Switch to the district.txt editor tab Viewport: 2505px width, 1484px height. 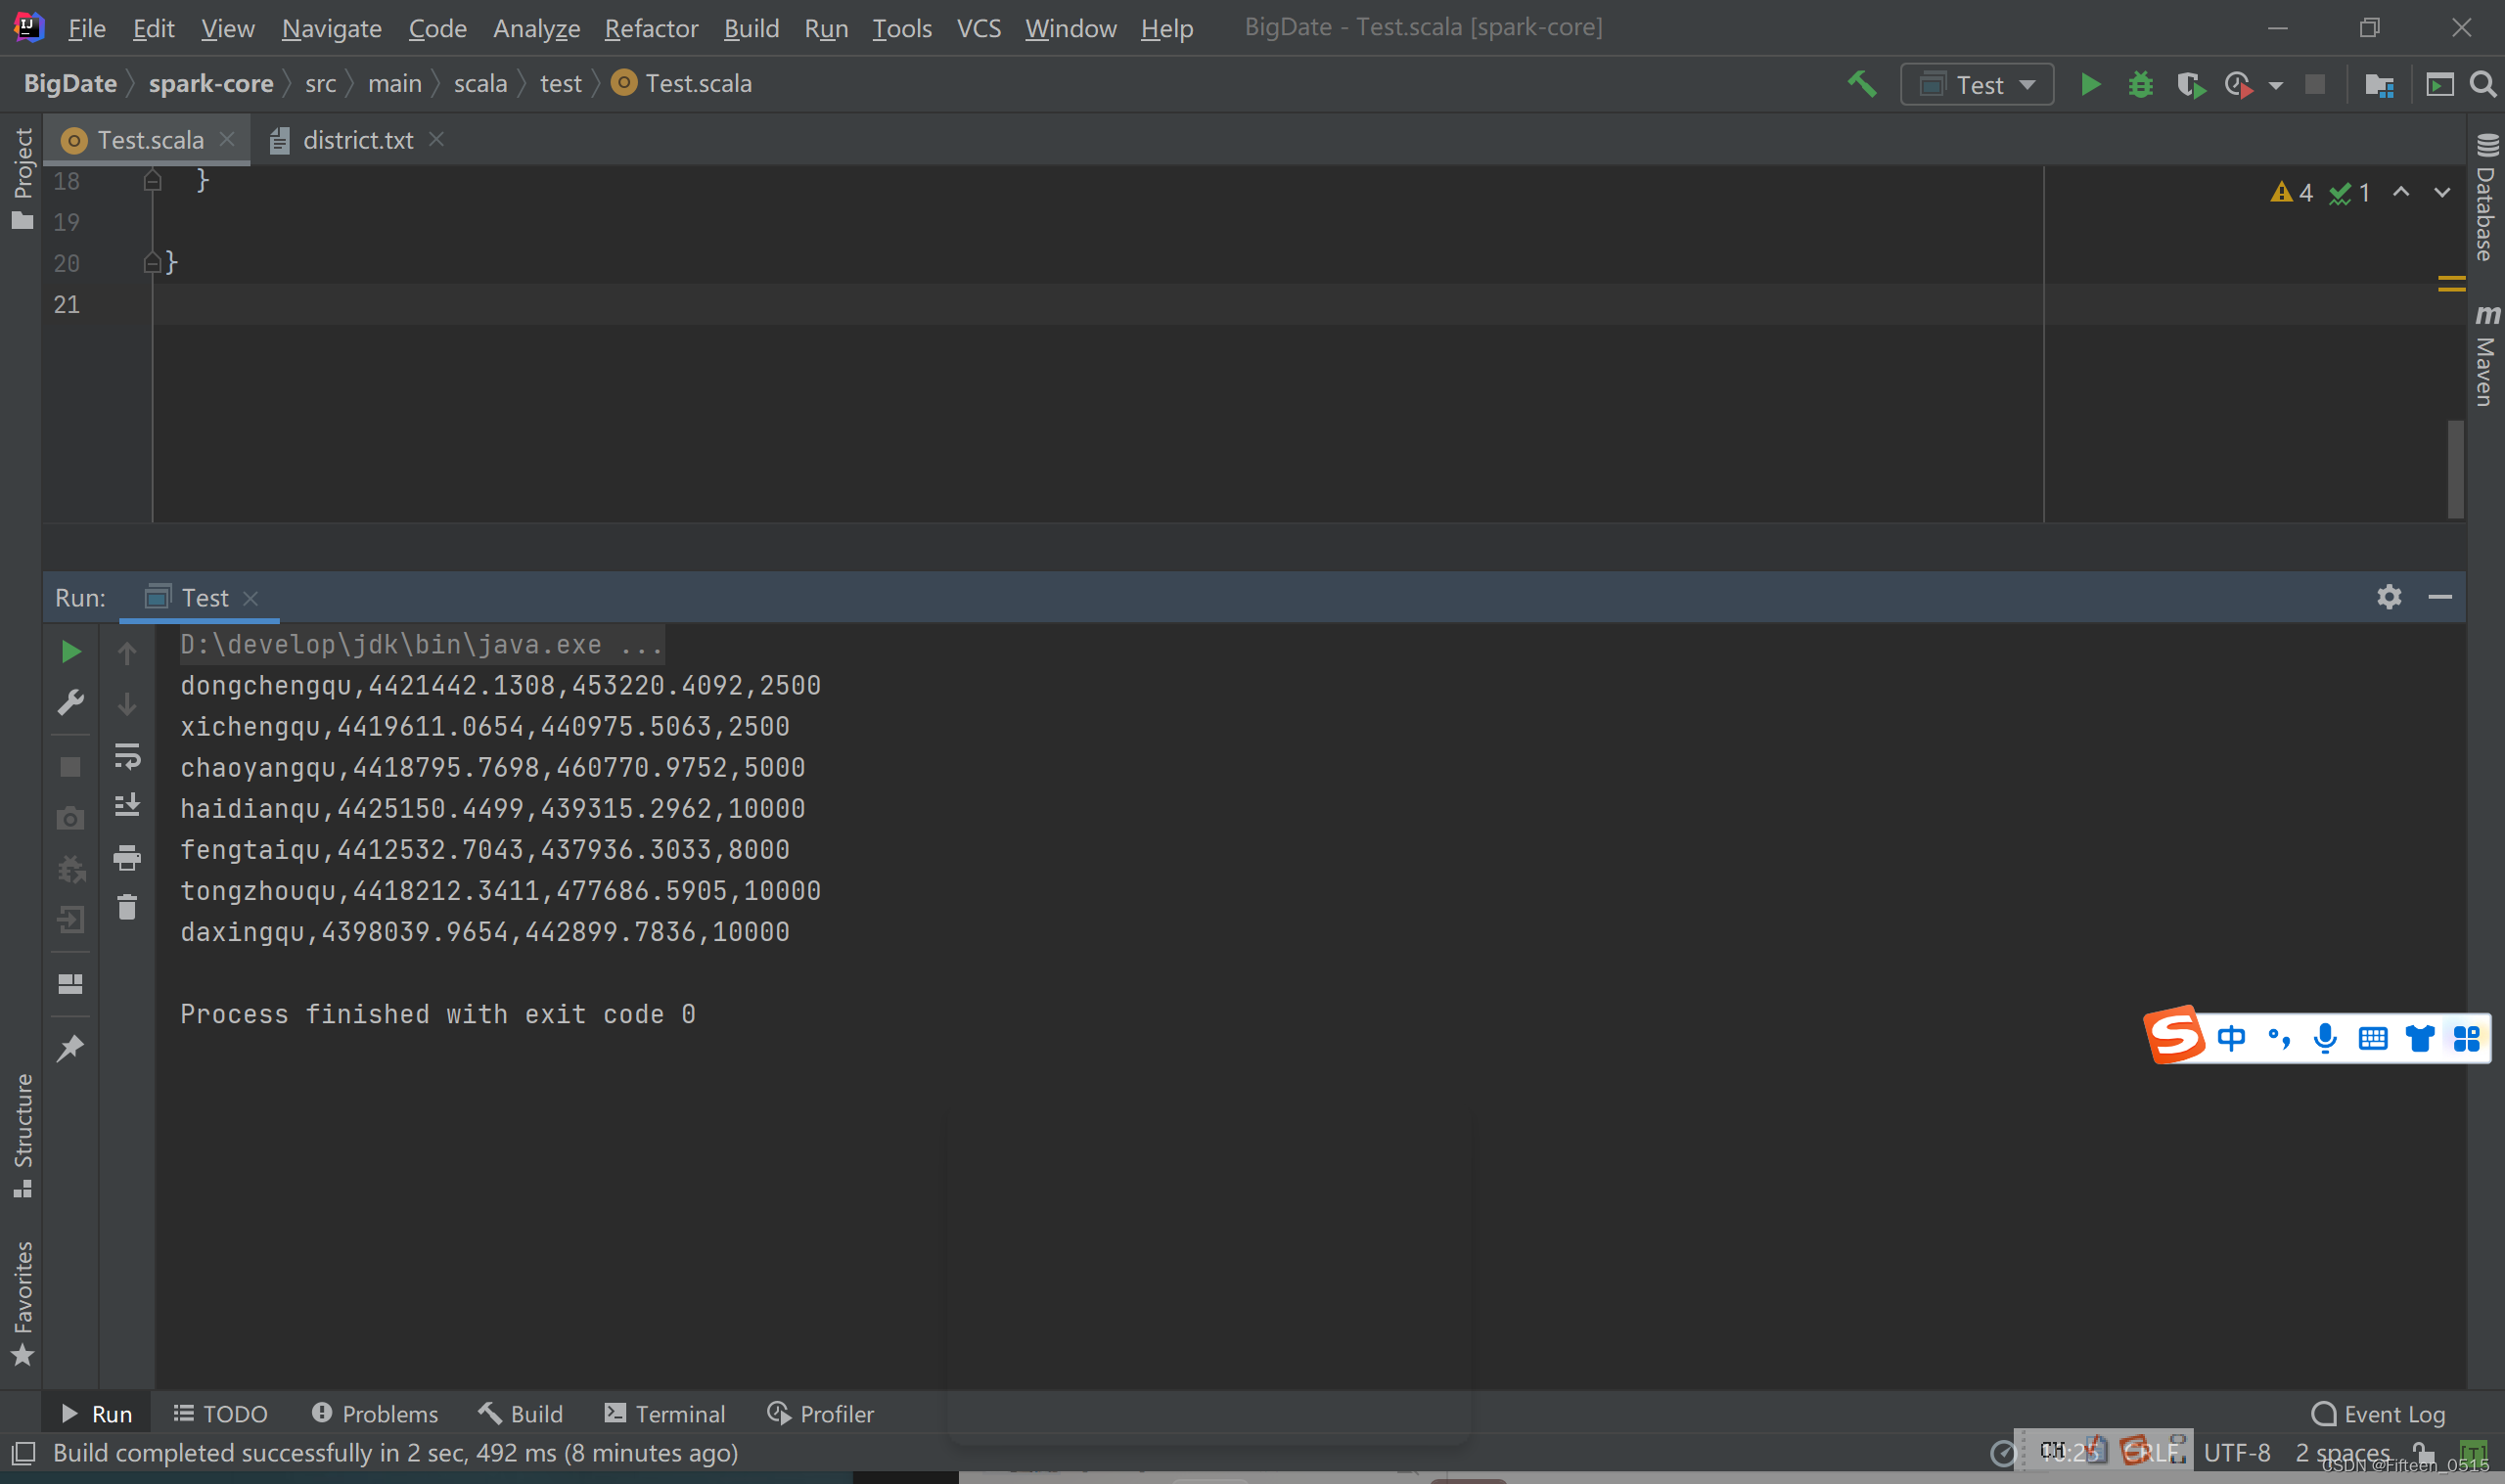point(357,140)
